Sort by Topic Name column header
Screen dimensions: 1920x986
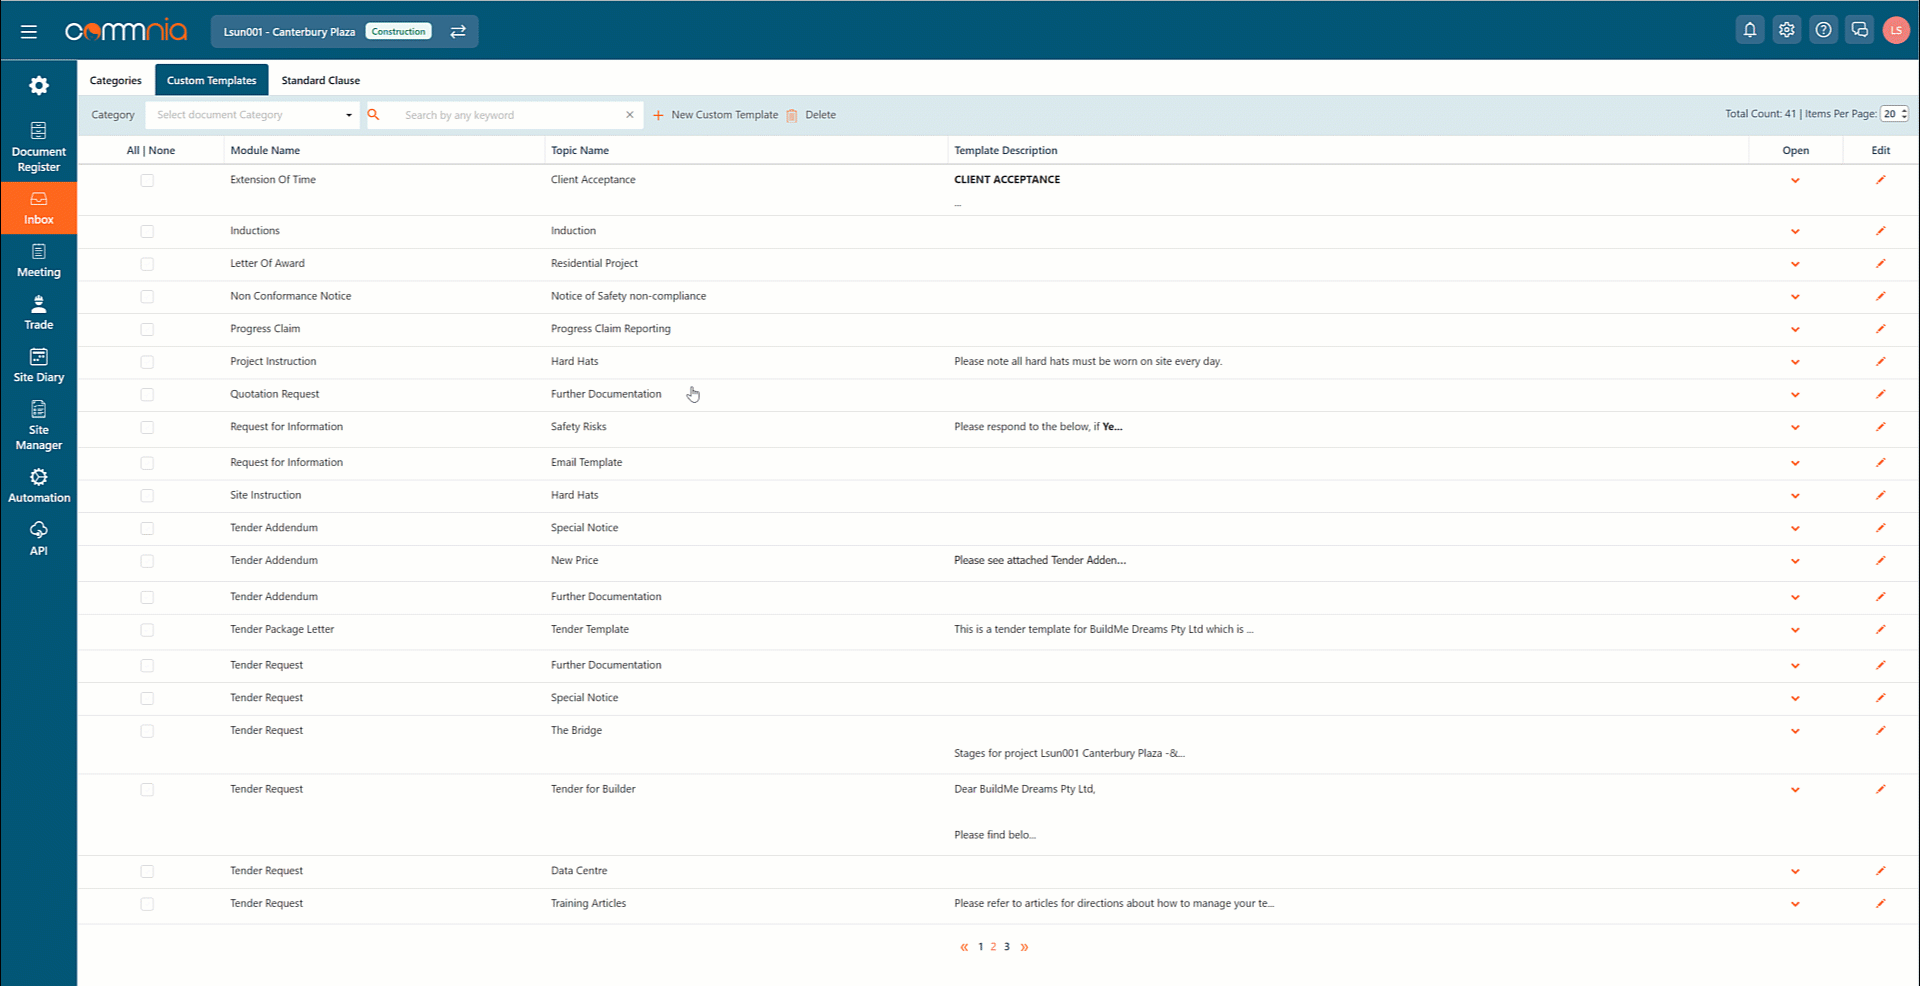pos(580,151)
